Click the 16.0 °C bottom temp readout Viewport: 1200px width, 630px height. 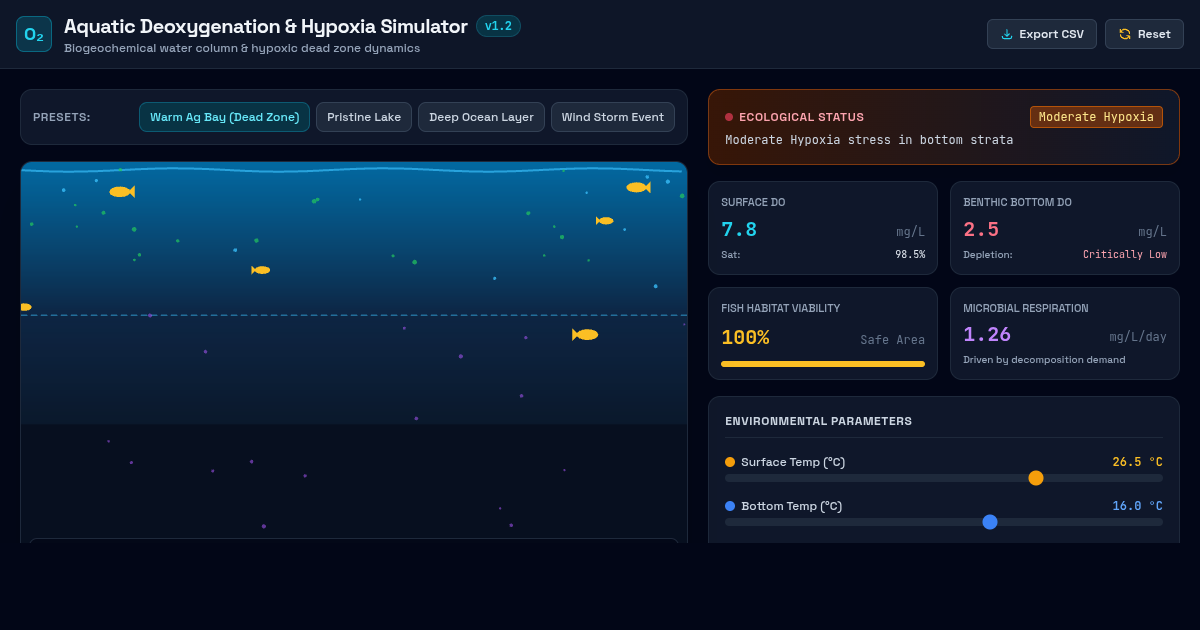(x=1138, y=506)
